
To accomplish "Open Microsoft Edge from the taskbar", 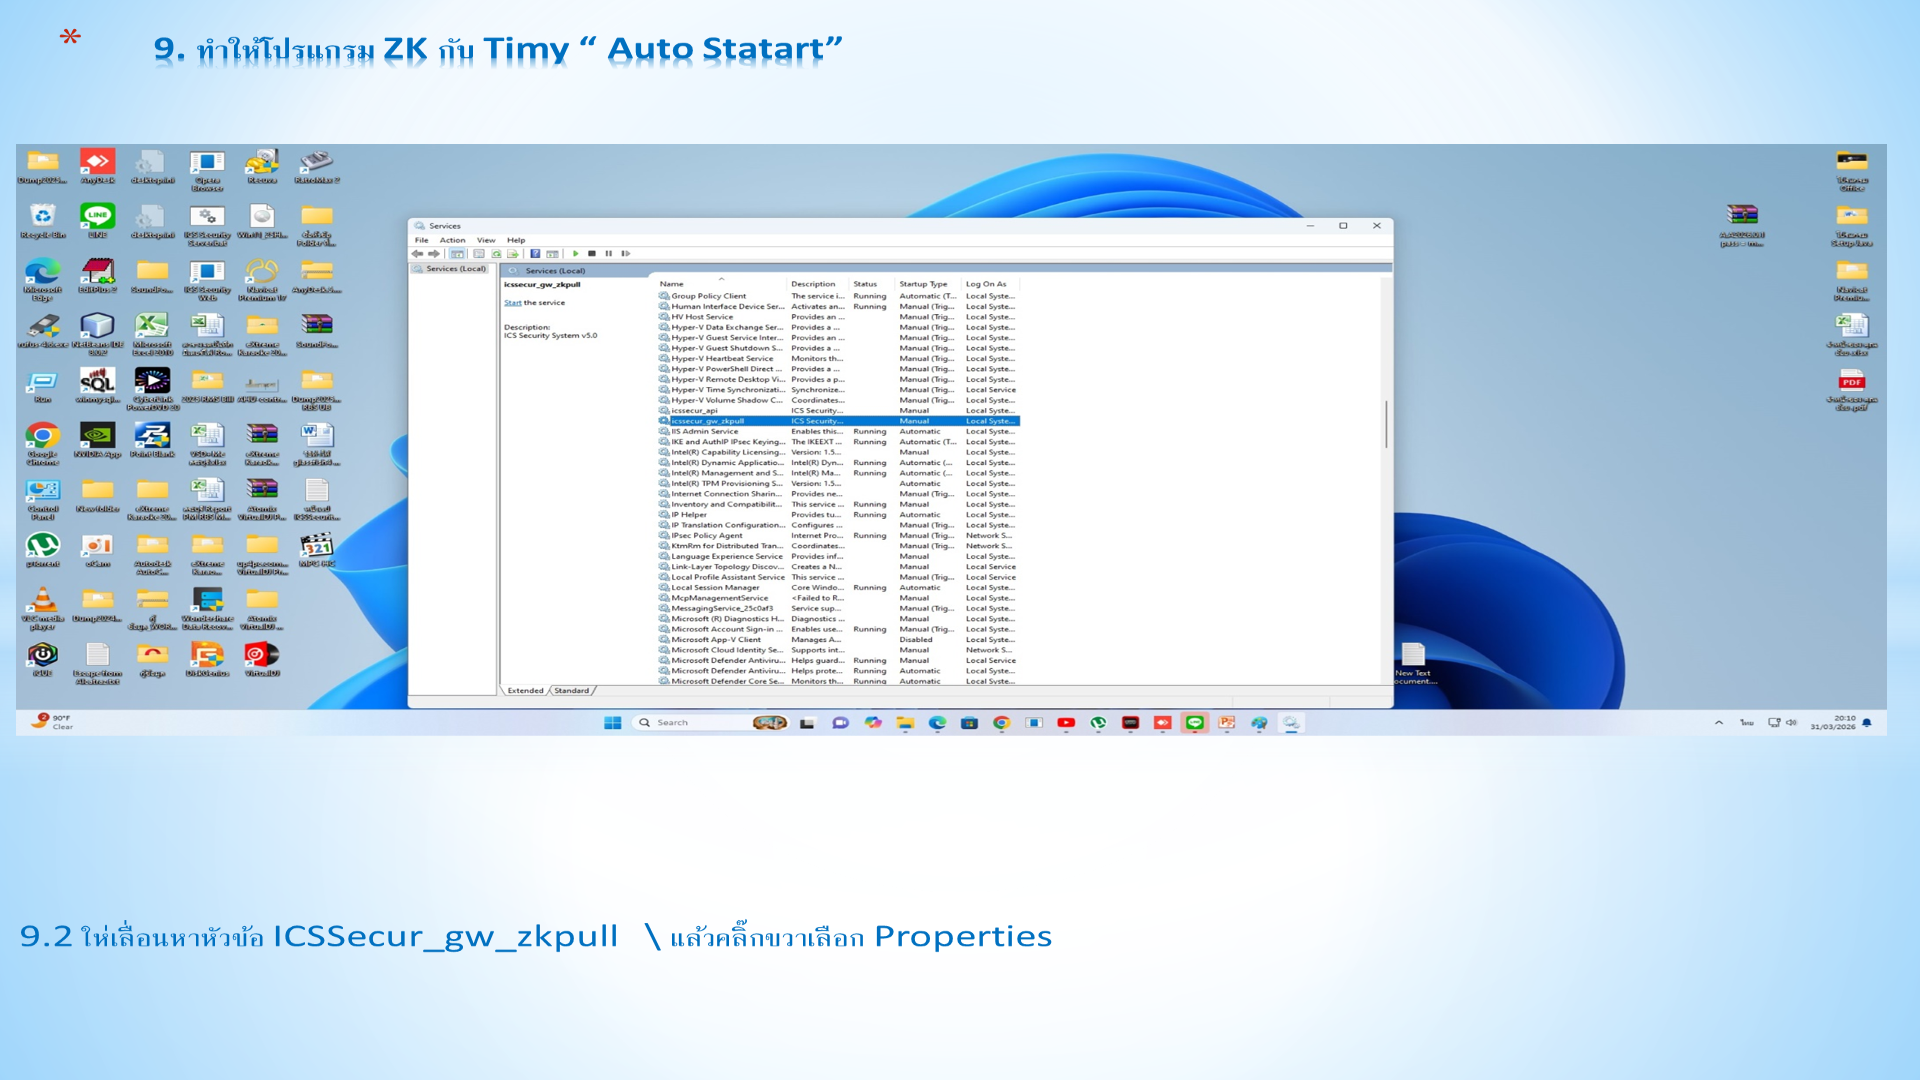I will click(x=937, y=723).
